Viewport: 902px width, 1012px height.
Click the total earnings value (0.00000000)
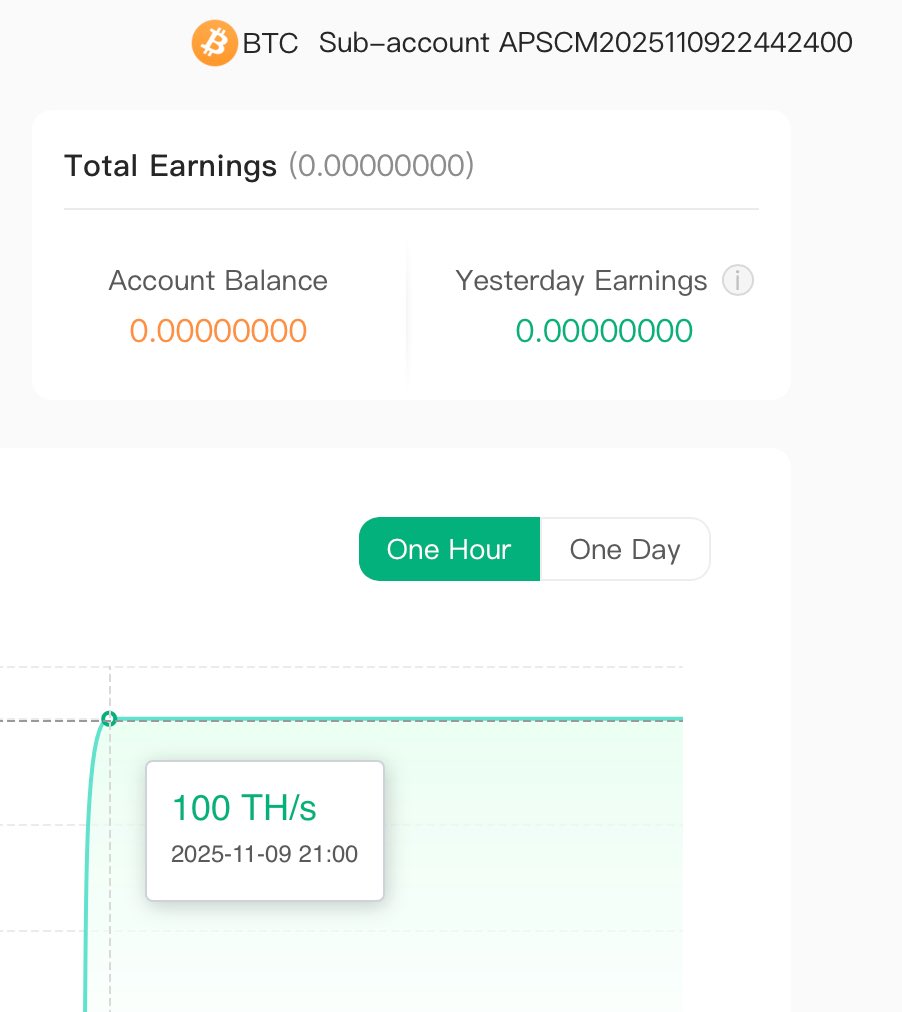coord(381,166)
